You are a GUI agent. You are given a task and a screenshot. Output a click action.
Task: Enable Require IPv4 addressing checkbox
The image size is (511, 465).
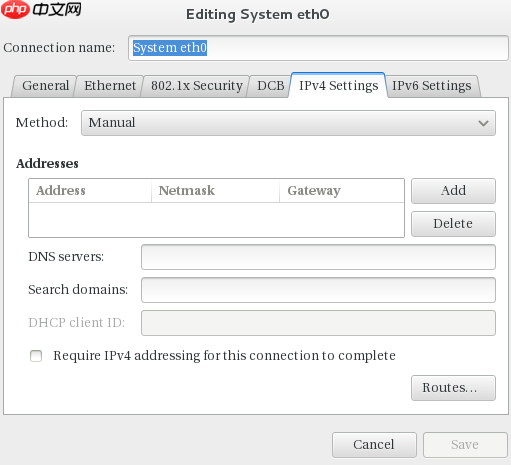click(36, 356)
